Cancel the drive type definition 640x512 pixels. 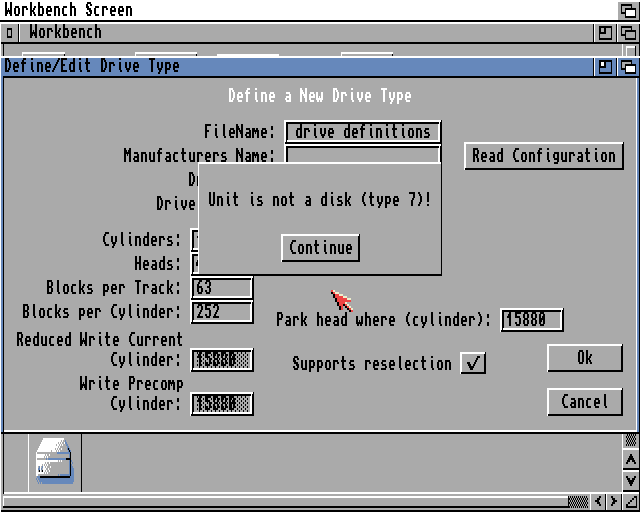585,402
